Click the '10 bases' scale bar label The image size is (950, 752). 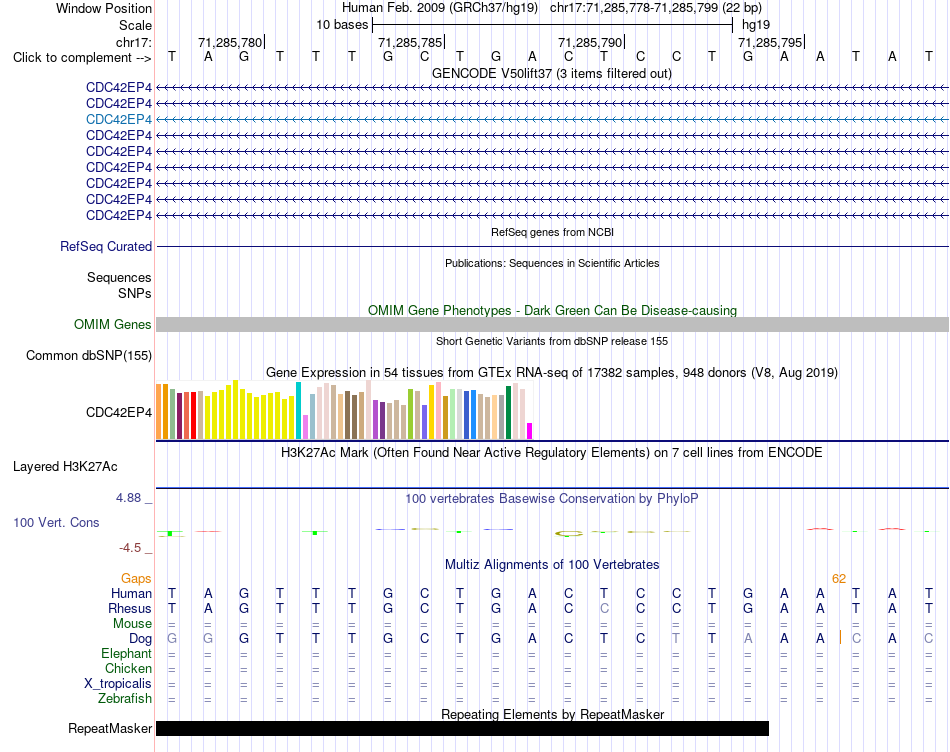(342, 25)
